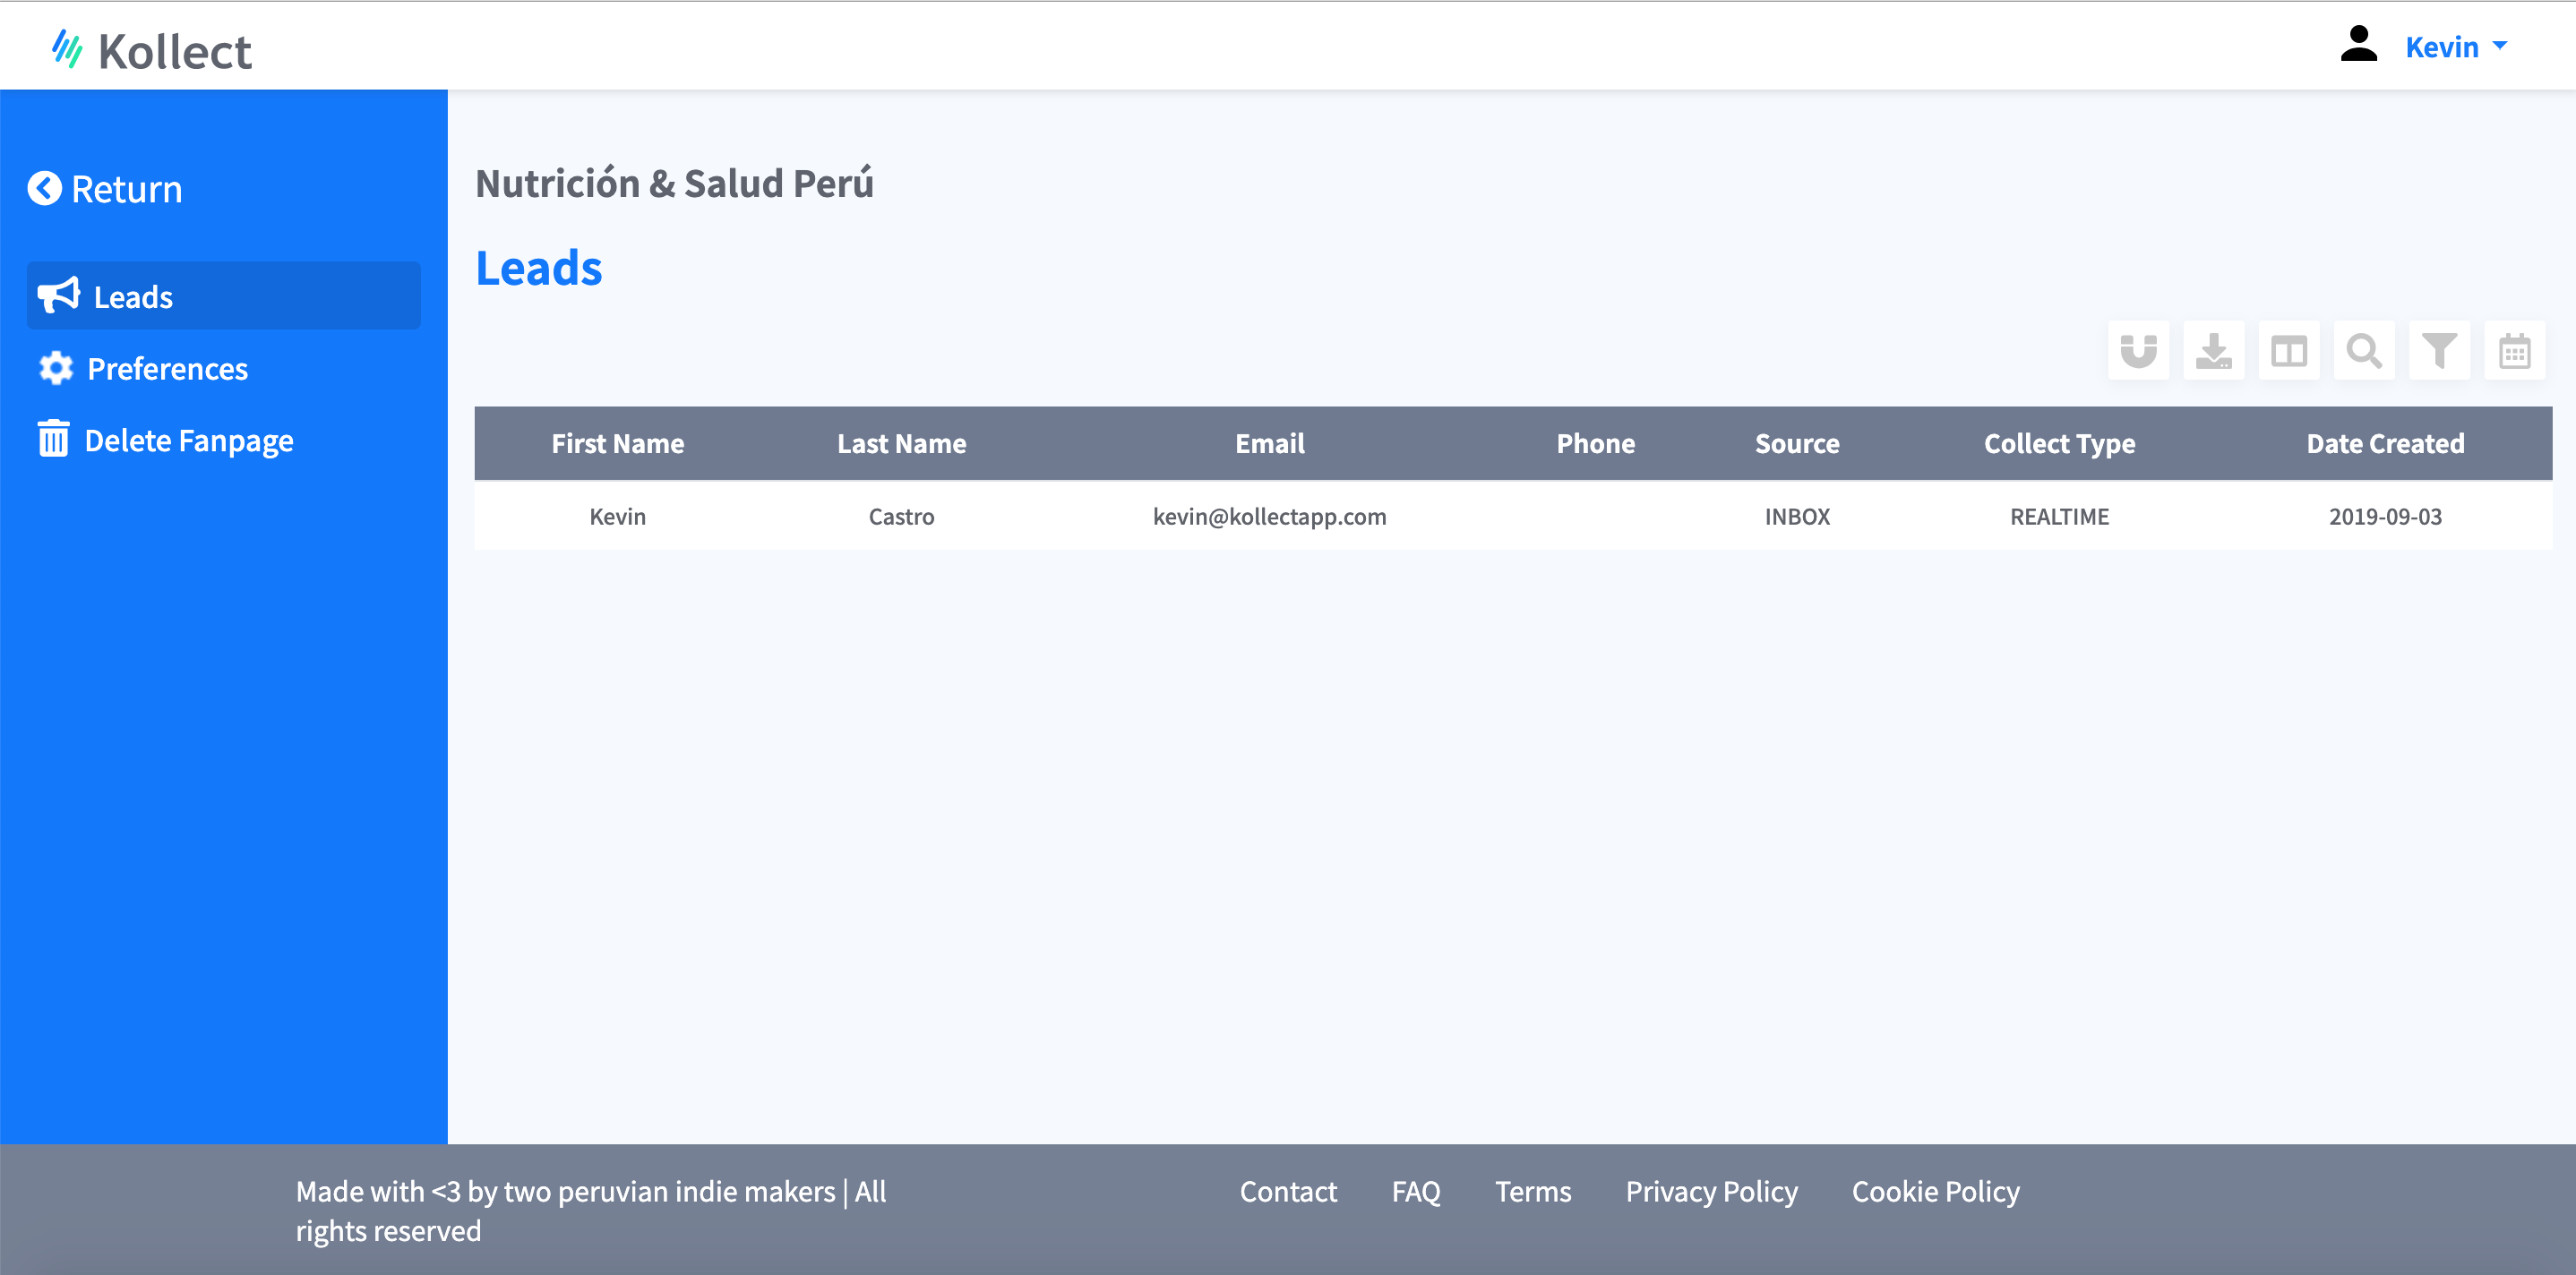2576x1275 pixels.
Task: Click the Date Created column header
Action: [x=2384, y=443]
